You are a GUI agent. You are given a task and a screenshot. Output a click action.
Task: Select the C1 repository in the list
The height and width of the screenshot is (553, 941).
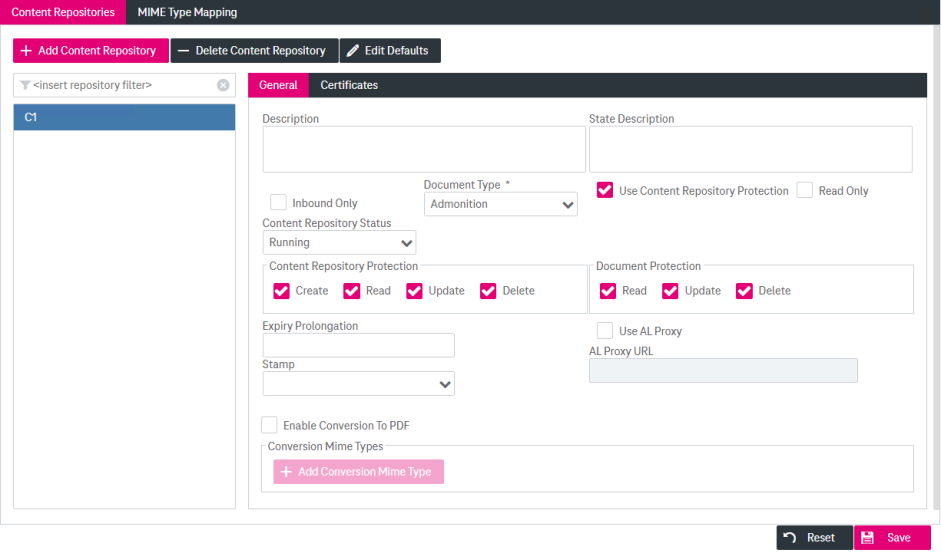(x=124, y=118)
